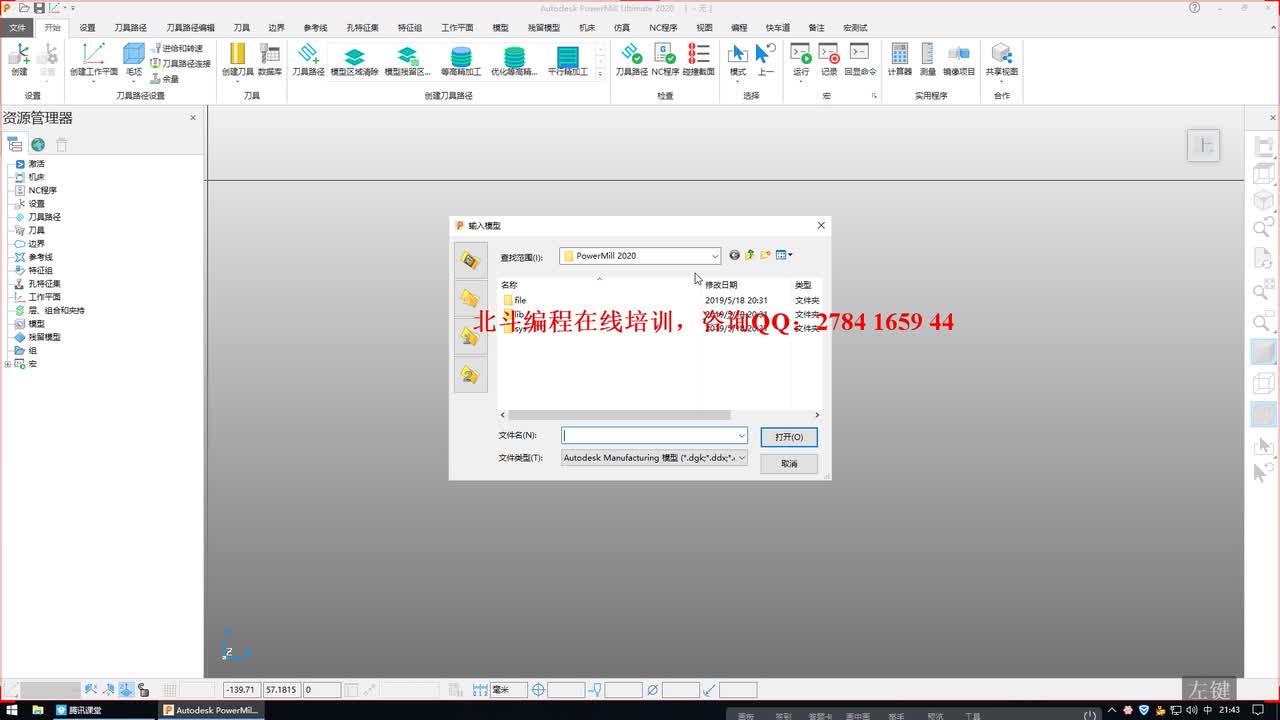1280x720 pixels.
Task: Select the 毛坯 block icon
Action: (x=133, y=59)
